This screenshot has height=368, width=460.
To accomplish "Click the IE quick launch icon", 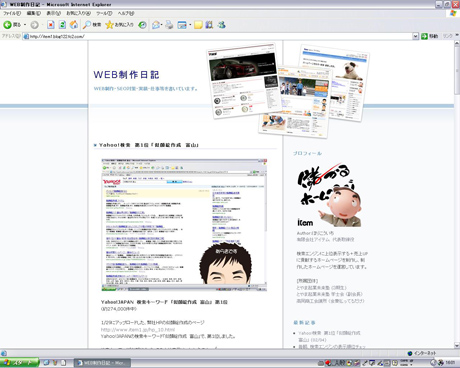I will click(46, 363).
